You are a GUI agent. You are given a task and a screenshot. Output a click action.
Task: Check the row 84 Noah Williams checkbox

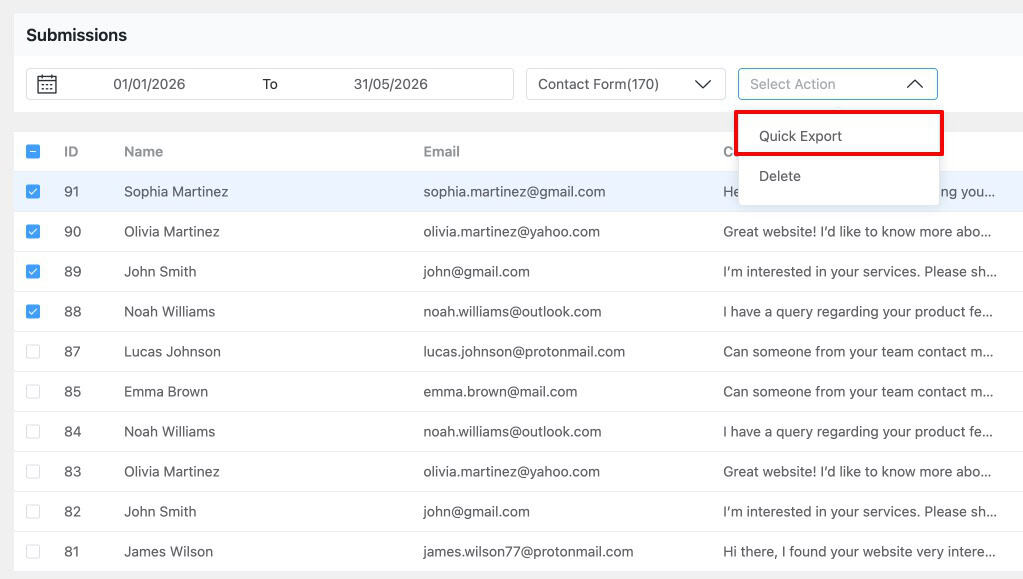tap(33, 431)
